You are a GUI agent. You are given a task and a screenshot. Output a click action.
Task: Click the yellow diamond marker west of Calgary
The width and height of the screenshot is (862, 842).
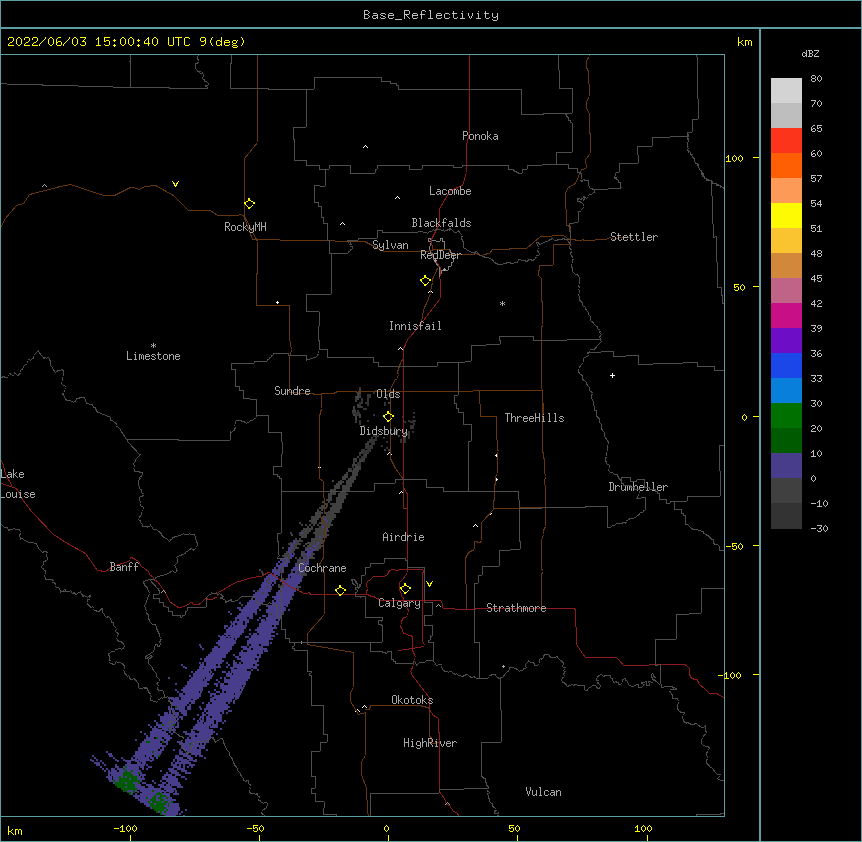point(340,590)
